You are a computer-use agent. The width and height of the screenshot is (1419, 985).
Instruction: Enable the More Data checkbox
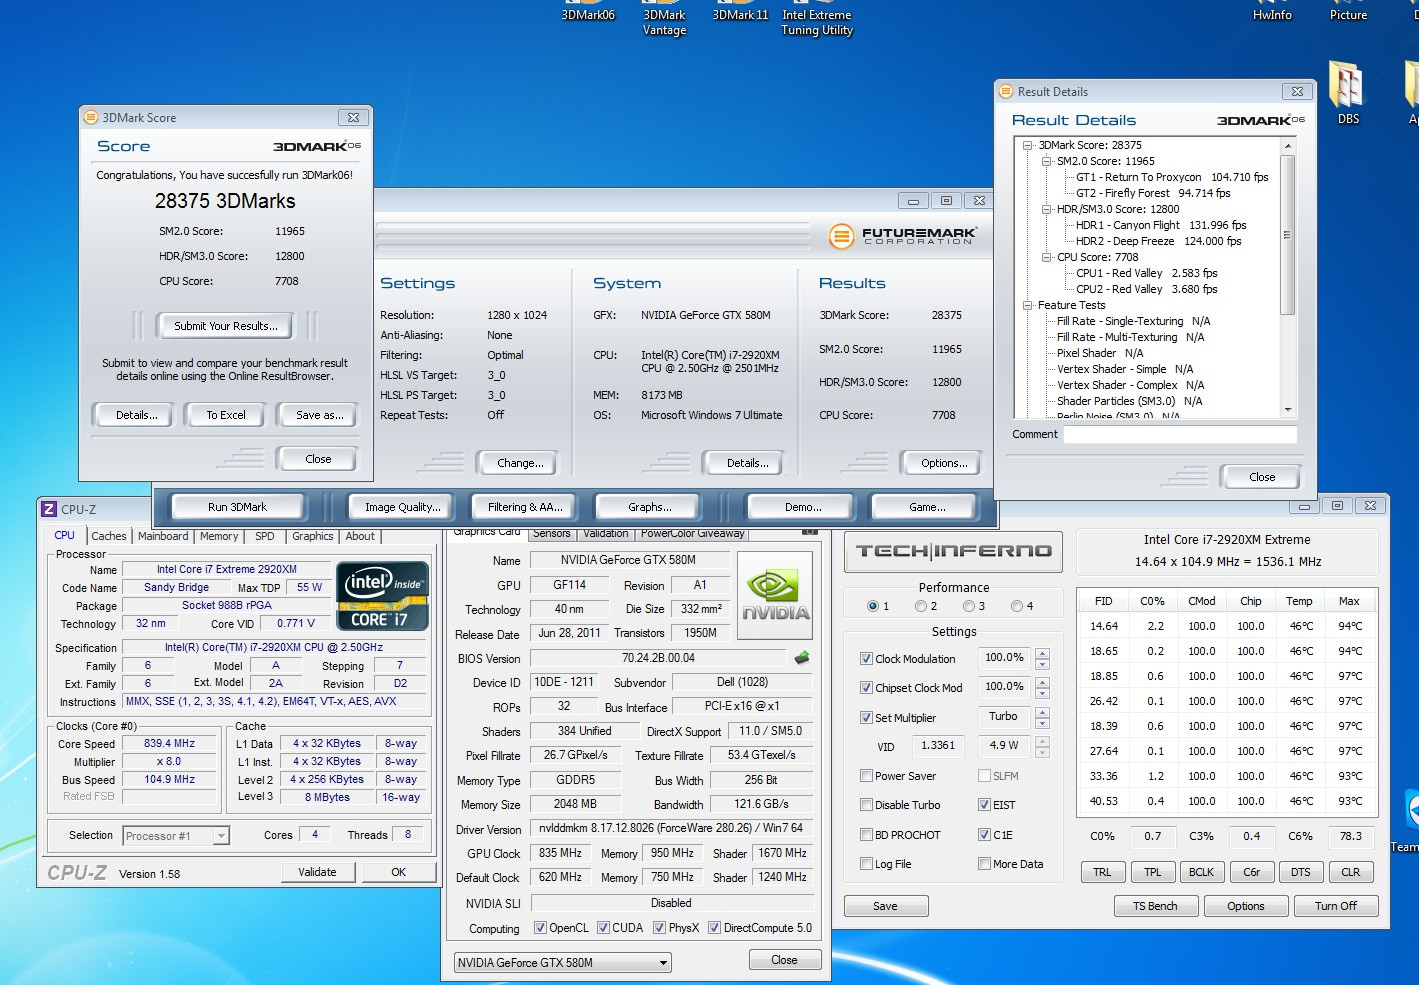pos(984,864)
